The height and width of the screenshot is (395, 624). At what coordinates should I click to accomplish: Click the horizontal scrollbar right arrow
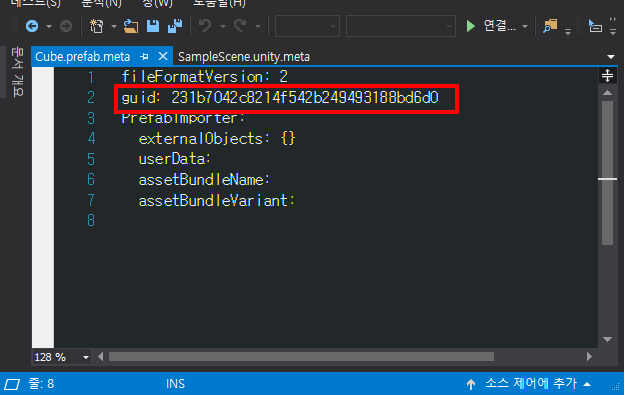click(589, 357)
